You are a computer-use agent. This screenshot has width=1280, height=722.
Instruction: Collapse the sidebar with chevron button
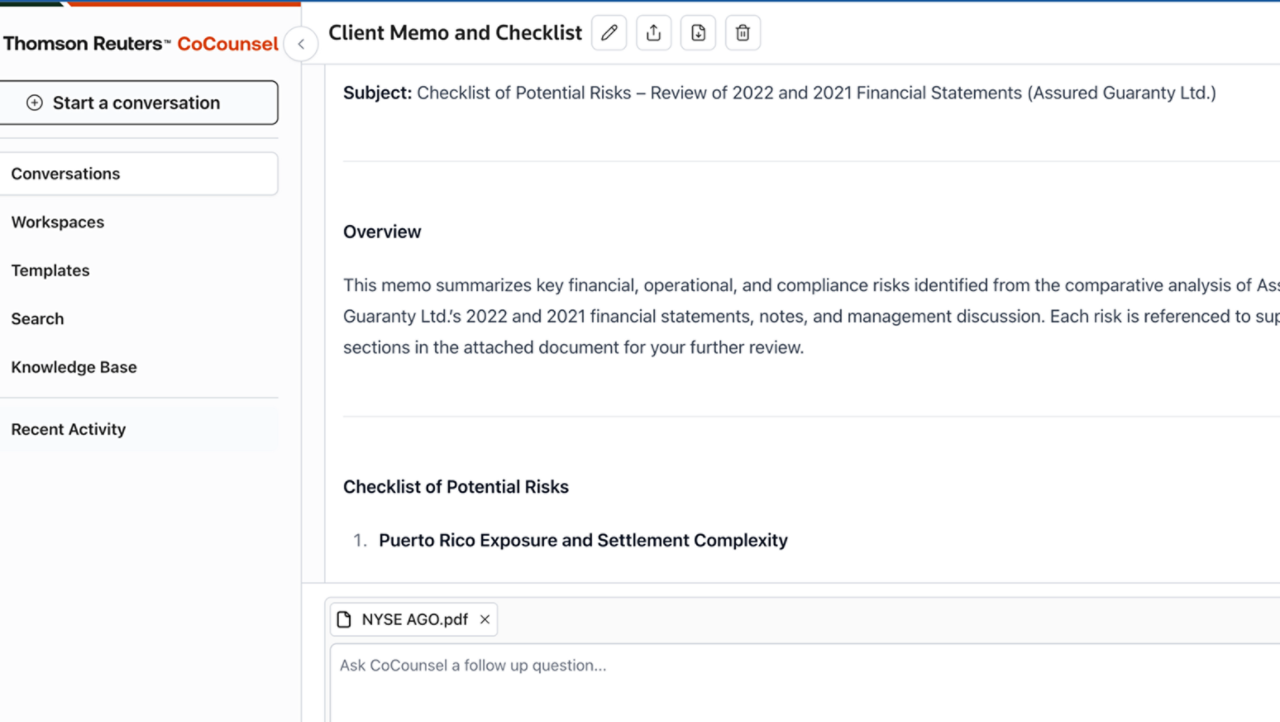coord(301,44)
